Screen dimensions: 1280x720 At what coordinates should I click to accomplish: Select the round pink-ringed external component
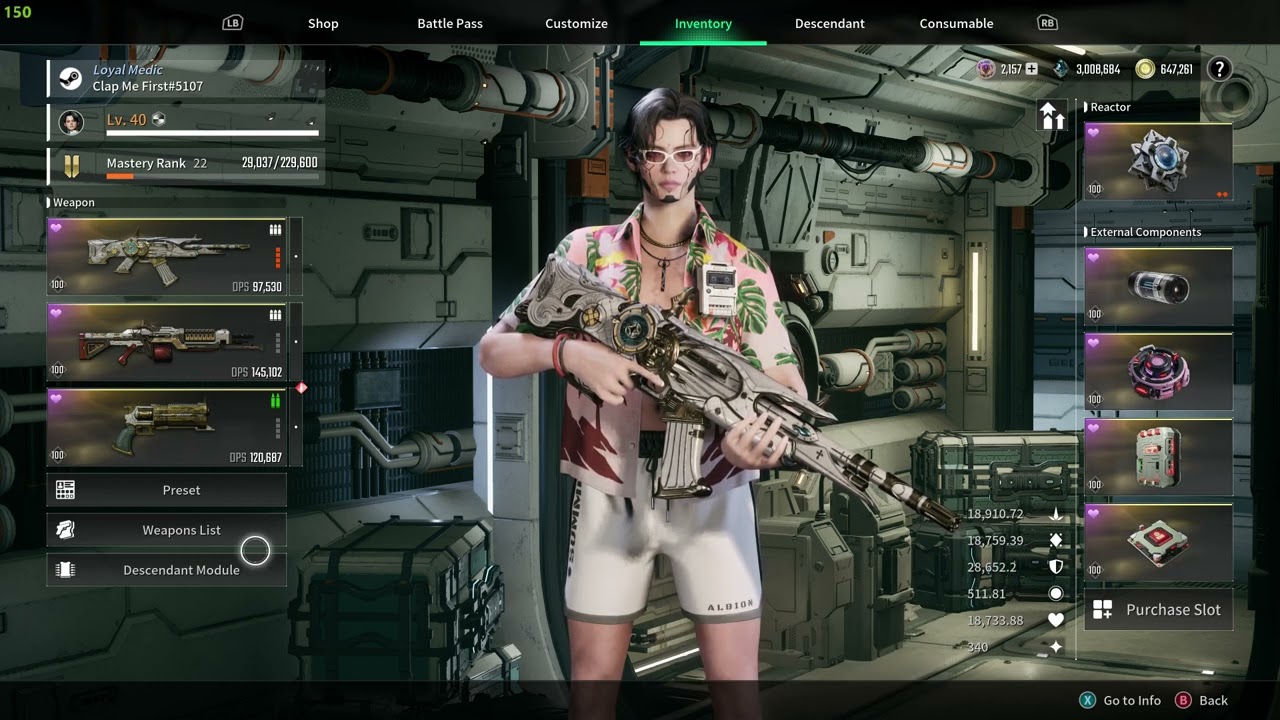(1158, 371)
